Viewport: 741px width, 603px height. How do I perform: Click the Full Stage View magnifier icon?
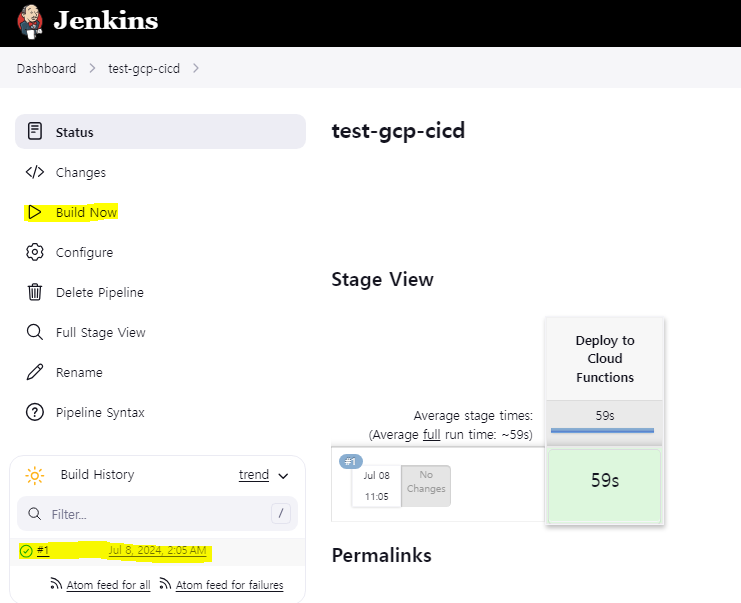(35, 332)
